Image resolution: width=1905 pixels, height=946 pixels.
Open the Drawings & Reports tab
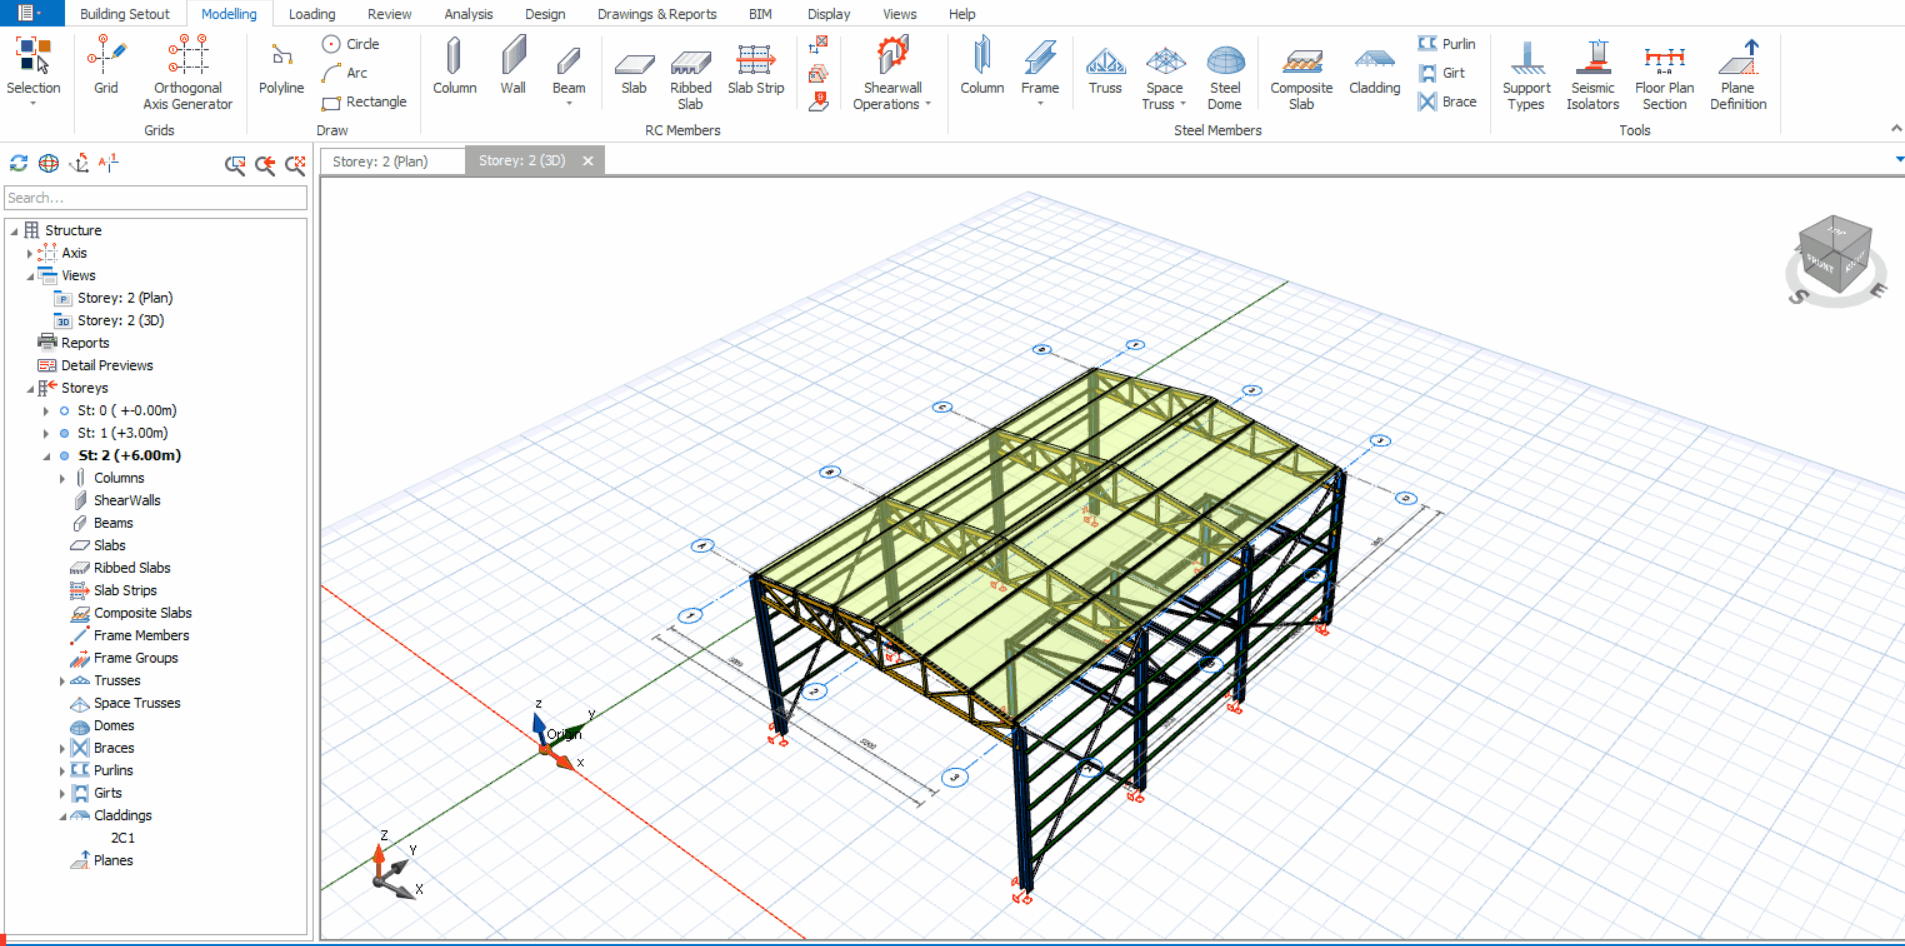(x=657, y=14)
